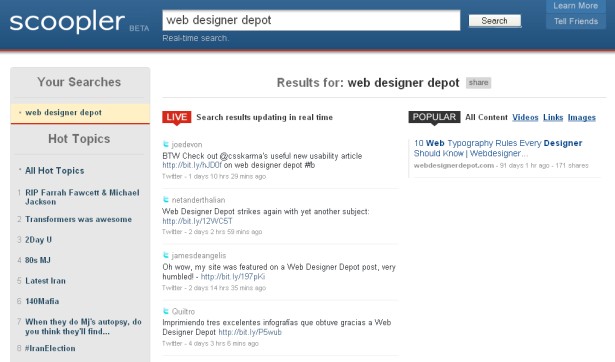This screenshot has width=615, height=362.
Task: Click the red LIVE badge
Action: [x=176, y=117]
